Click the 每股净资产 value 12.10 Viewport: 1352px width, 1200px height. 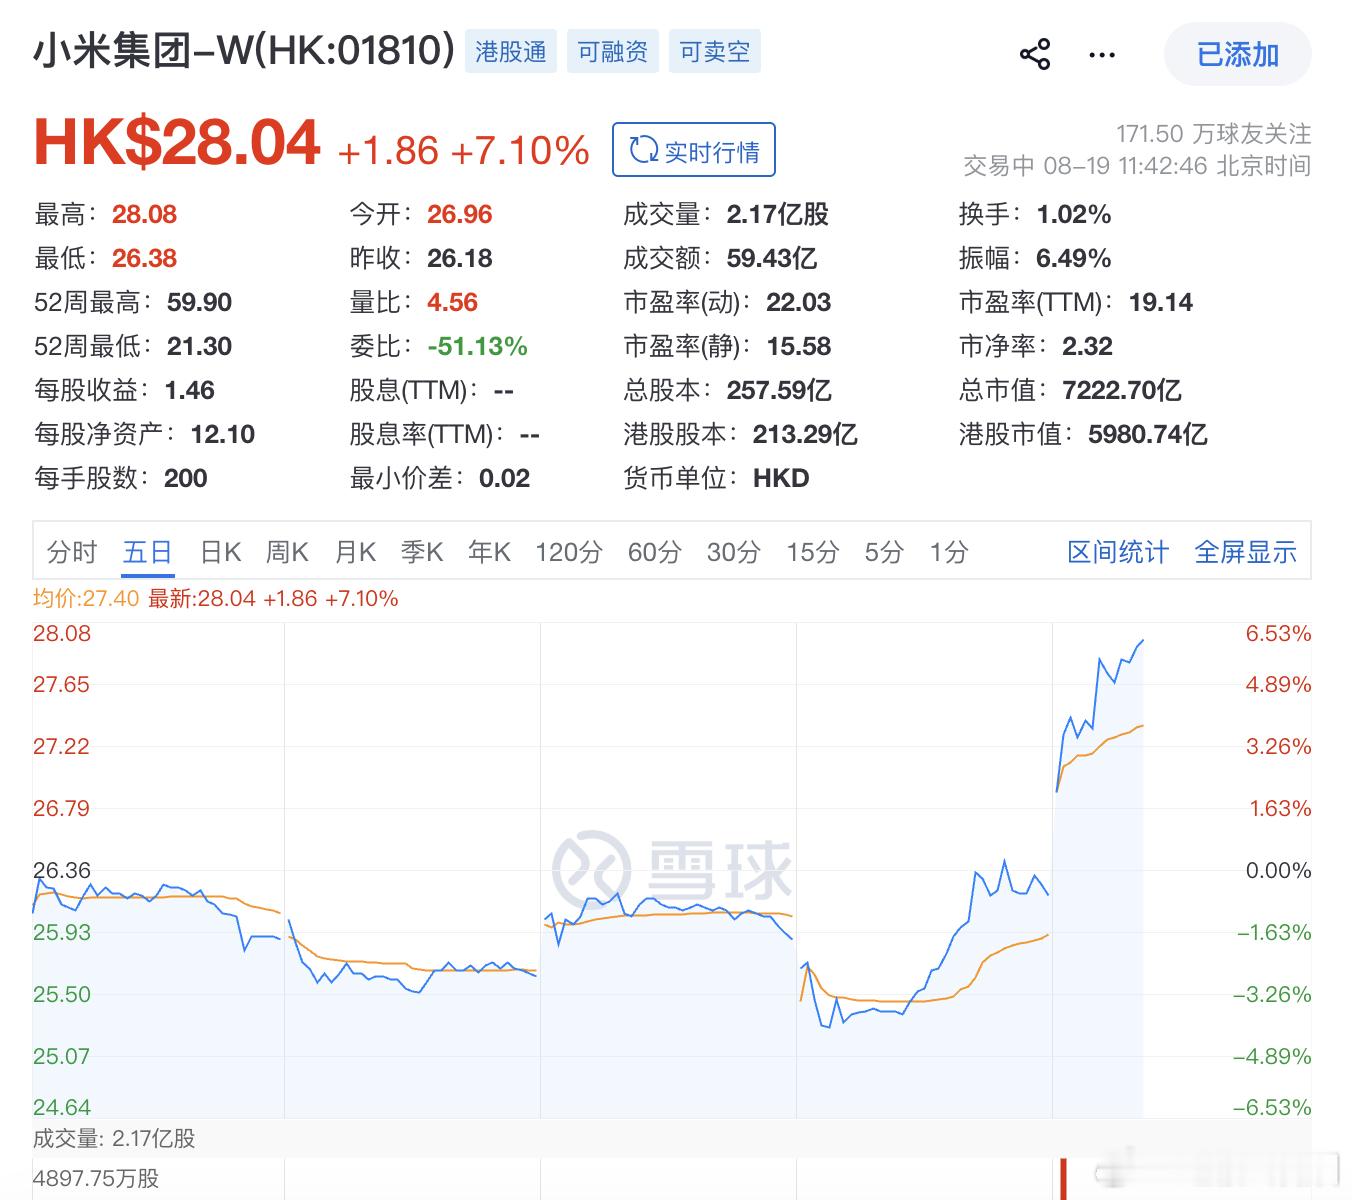[x=223, y=434]
